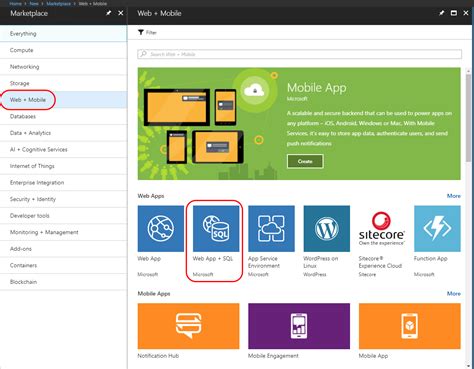Open the Add-ons category
The width and height of the screenshot is (474, 369).
coord(64,249)
